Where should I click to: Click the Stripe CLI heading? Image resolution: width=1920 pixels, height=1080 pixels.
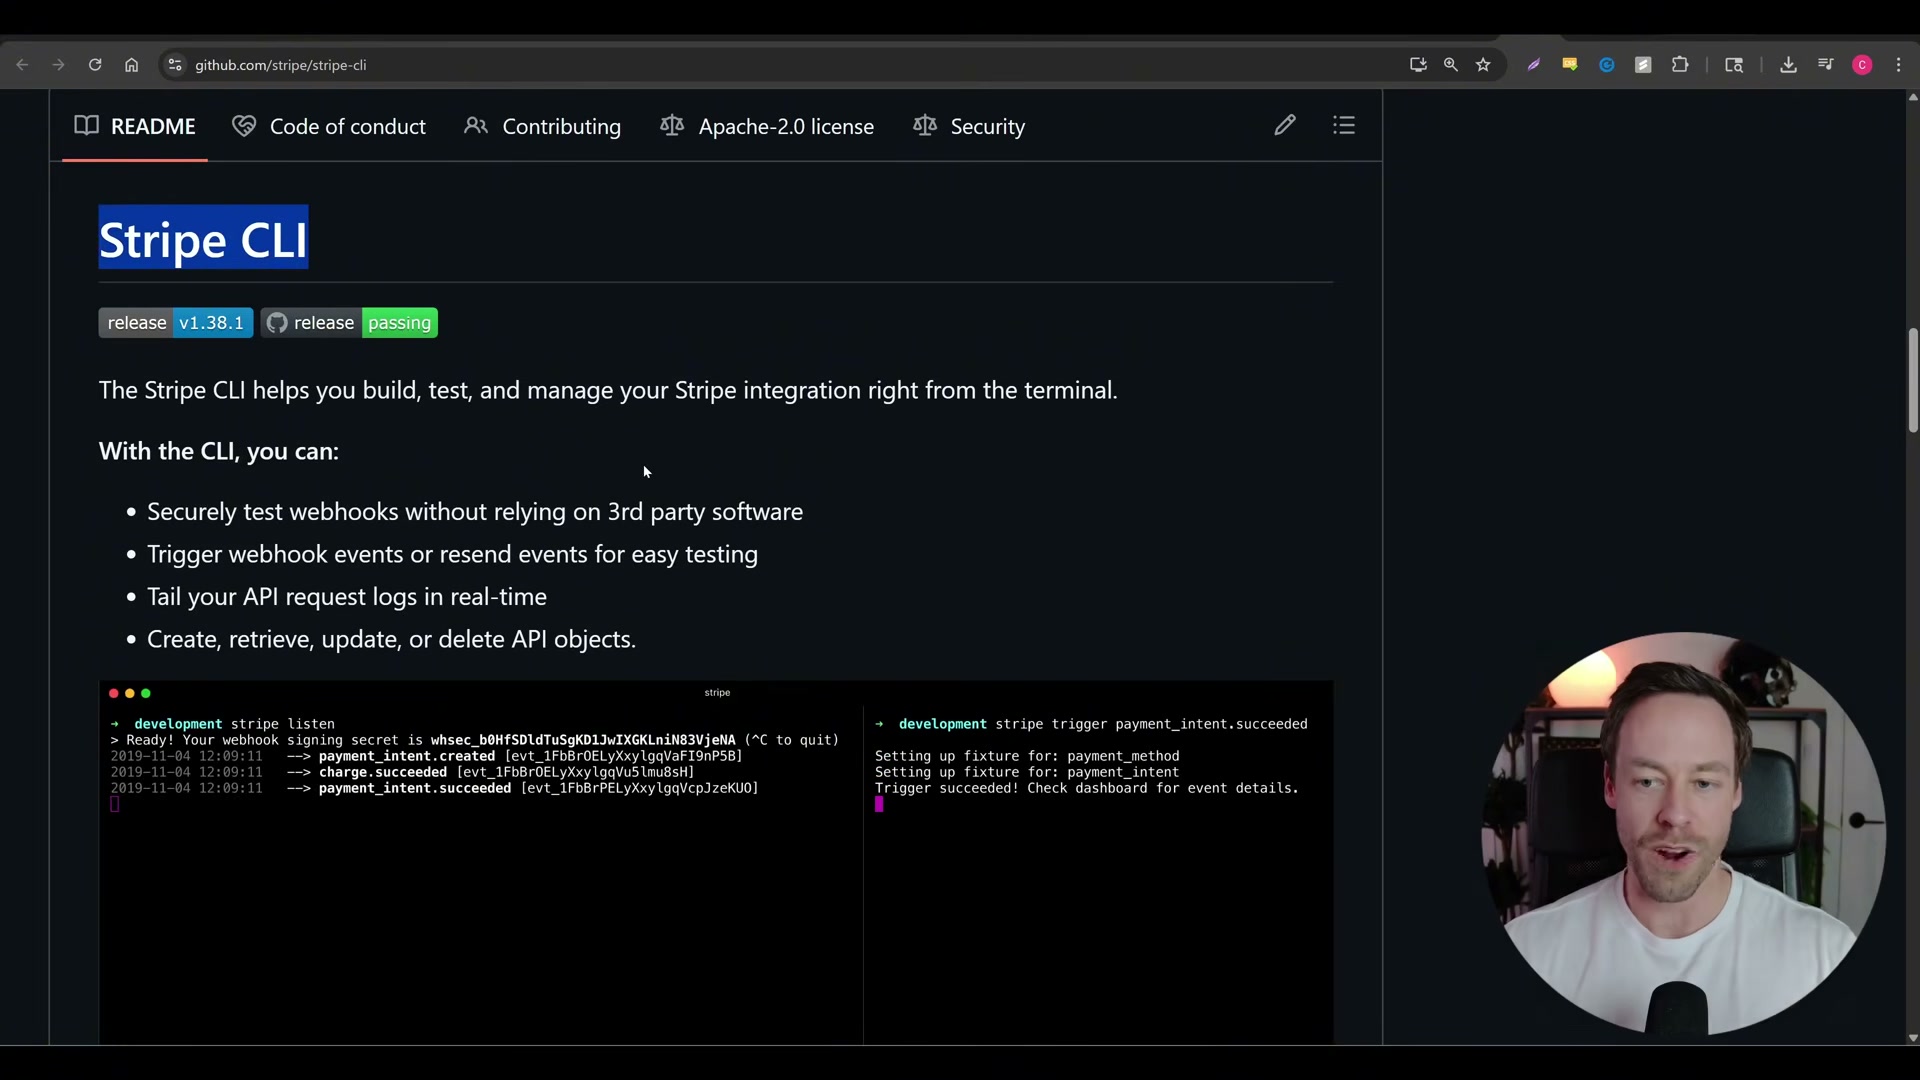point(203,240)
